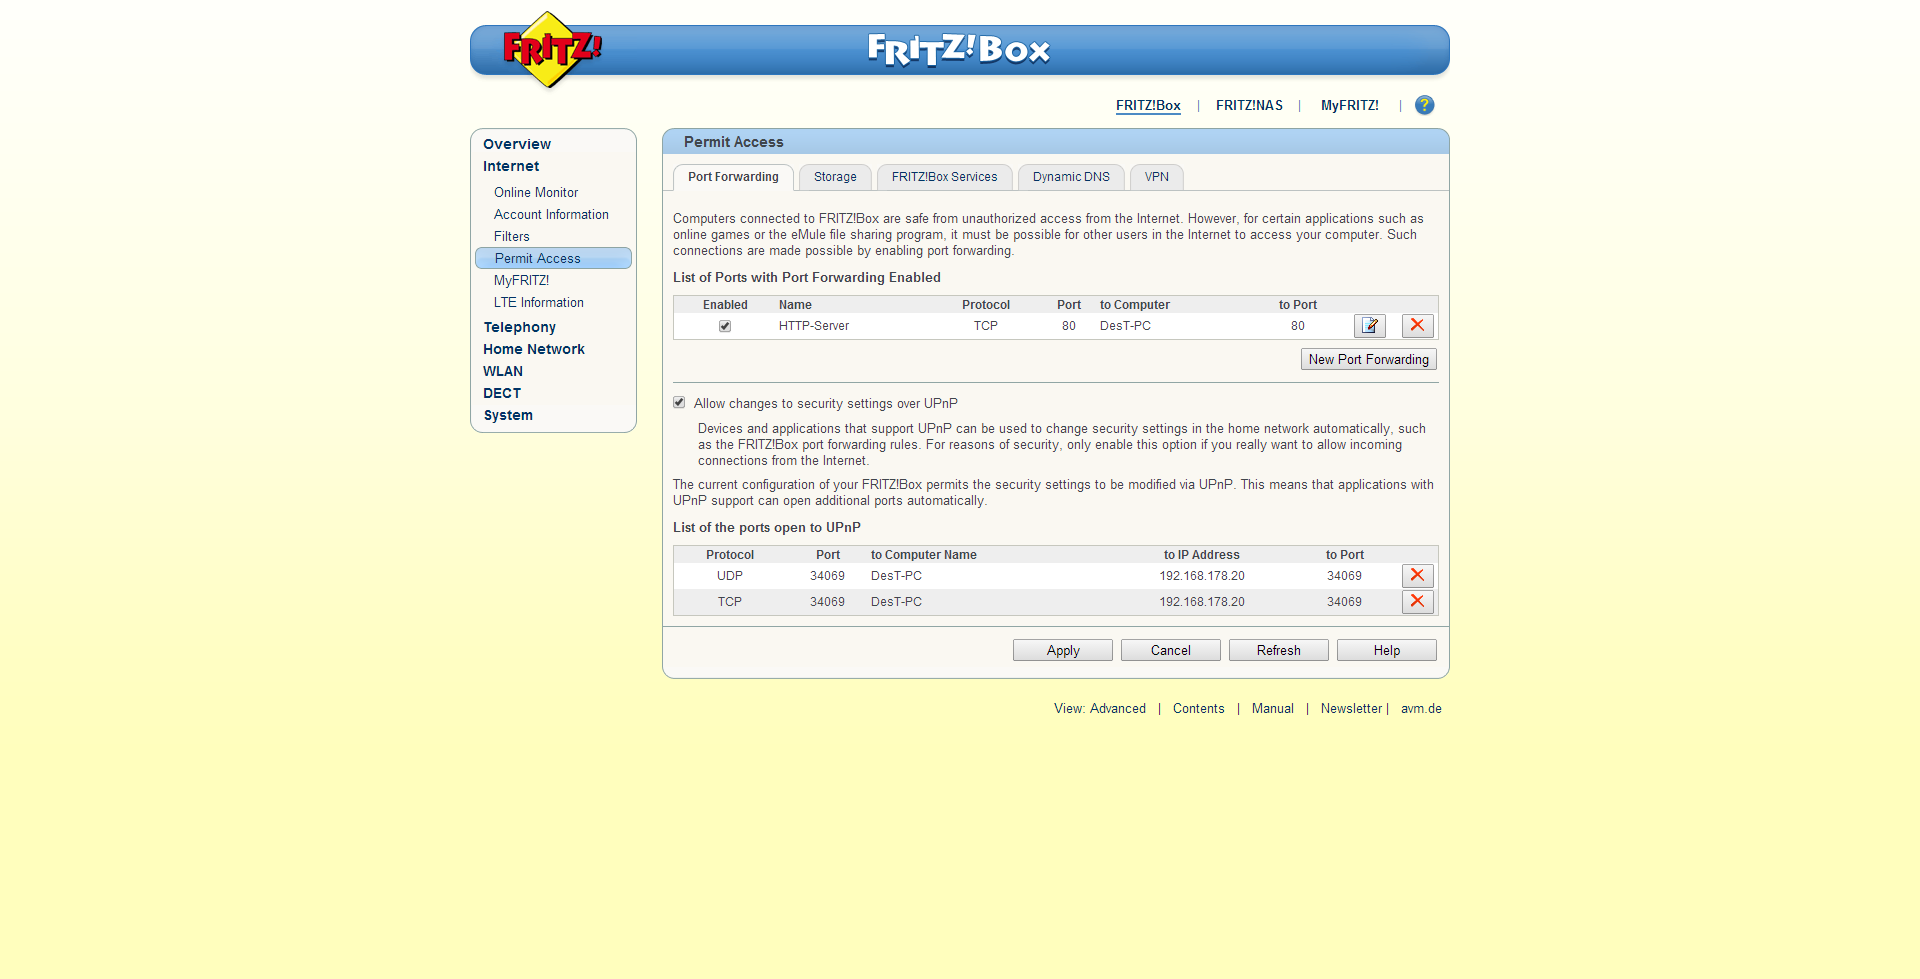Edit the HTTP-Server port forwarding rule
The width and height of the screenshot is (1920, 979).
point(1370,326)
